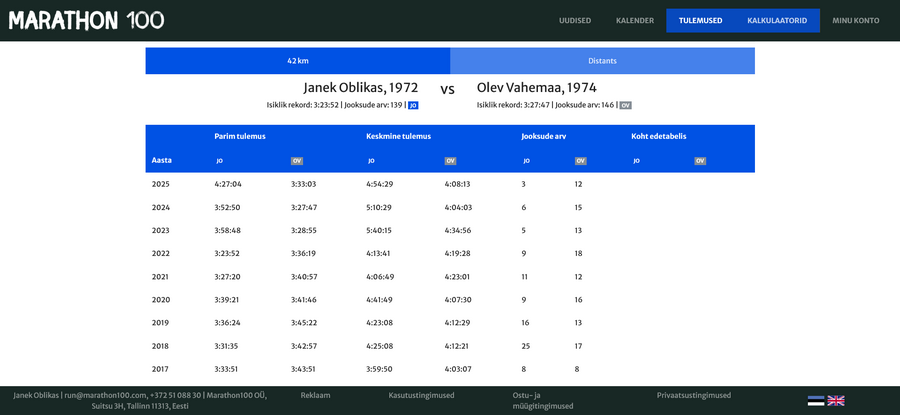Click the Marathon 100 logo
Image resolution: width=900 pixels, height=415 pixels.
pos(86,20)
